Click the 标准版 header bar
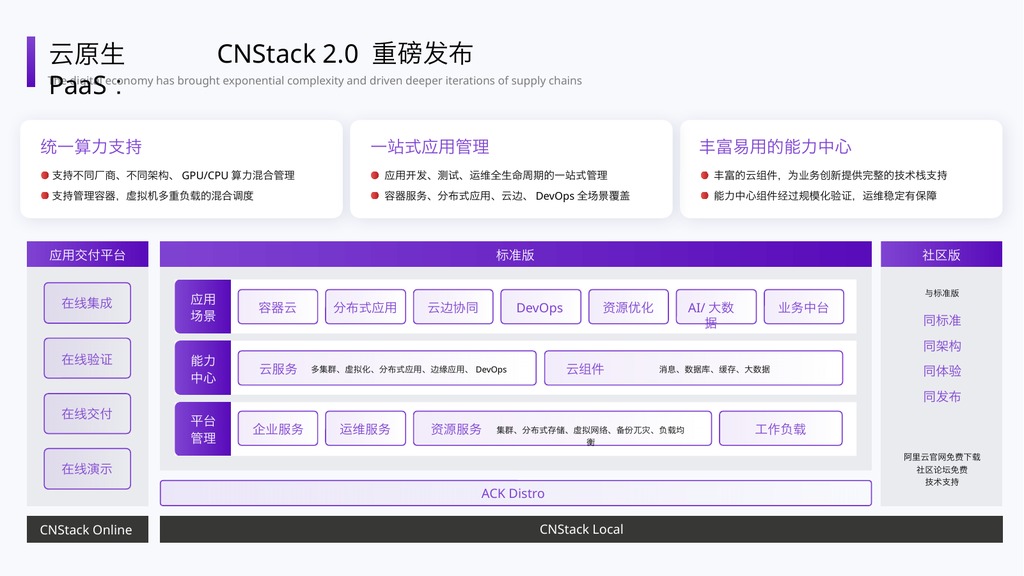Image resolution: width=1024 pixels, height=576 pixels. (515, 255)
